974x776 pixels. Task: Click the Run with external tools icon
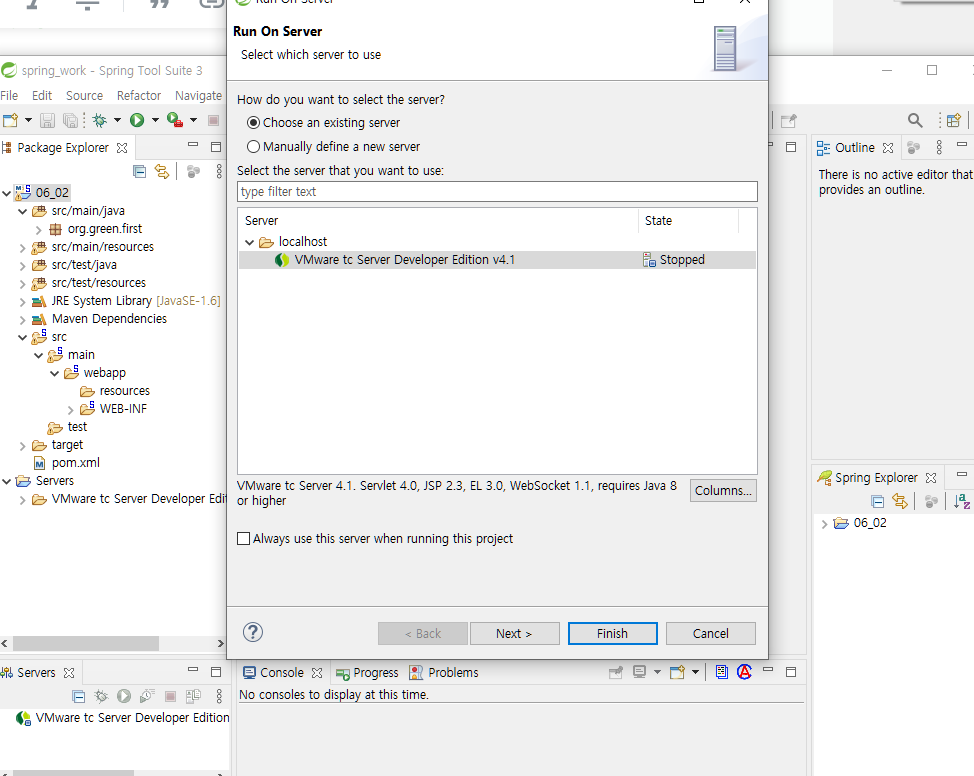(x=175, y=120)
